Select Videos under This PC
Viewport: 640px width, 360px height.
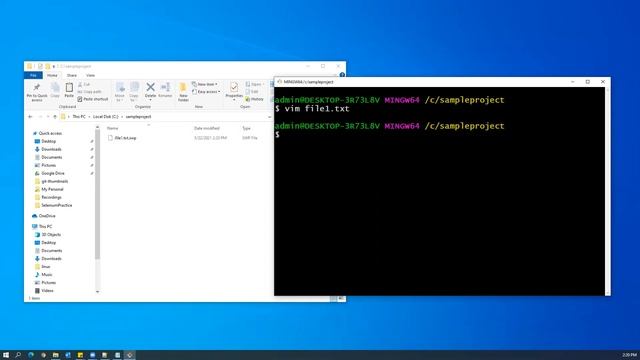pos(47,291)
